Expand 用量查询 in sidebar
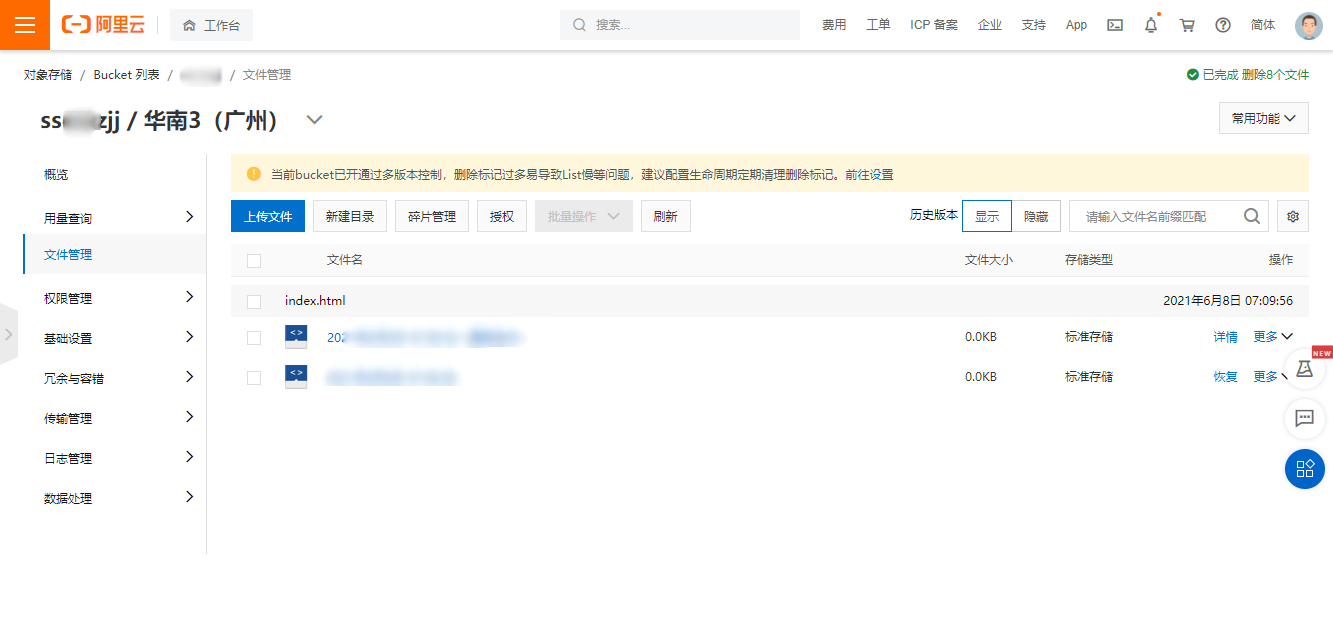 pos(189,217)
